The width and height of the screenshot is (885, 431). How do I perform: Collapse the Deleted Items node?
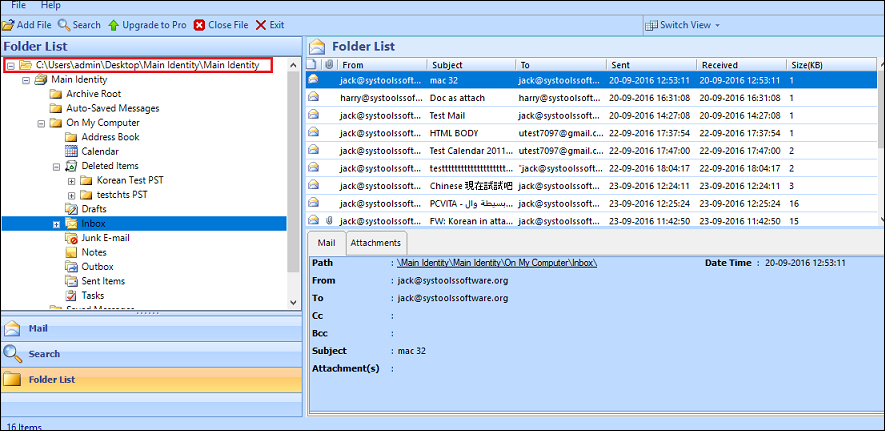[x=56, y=166]
